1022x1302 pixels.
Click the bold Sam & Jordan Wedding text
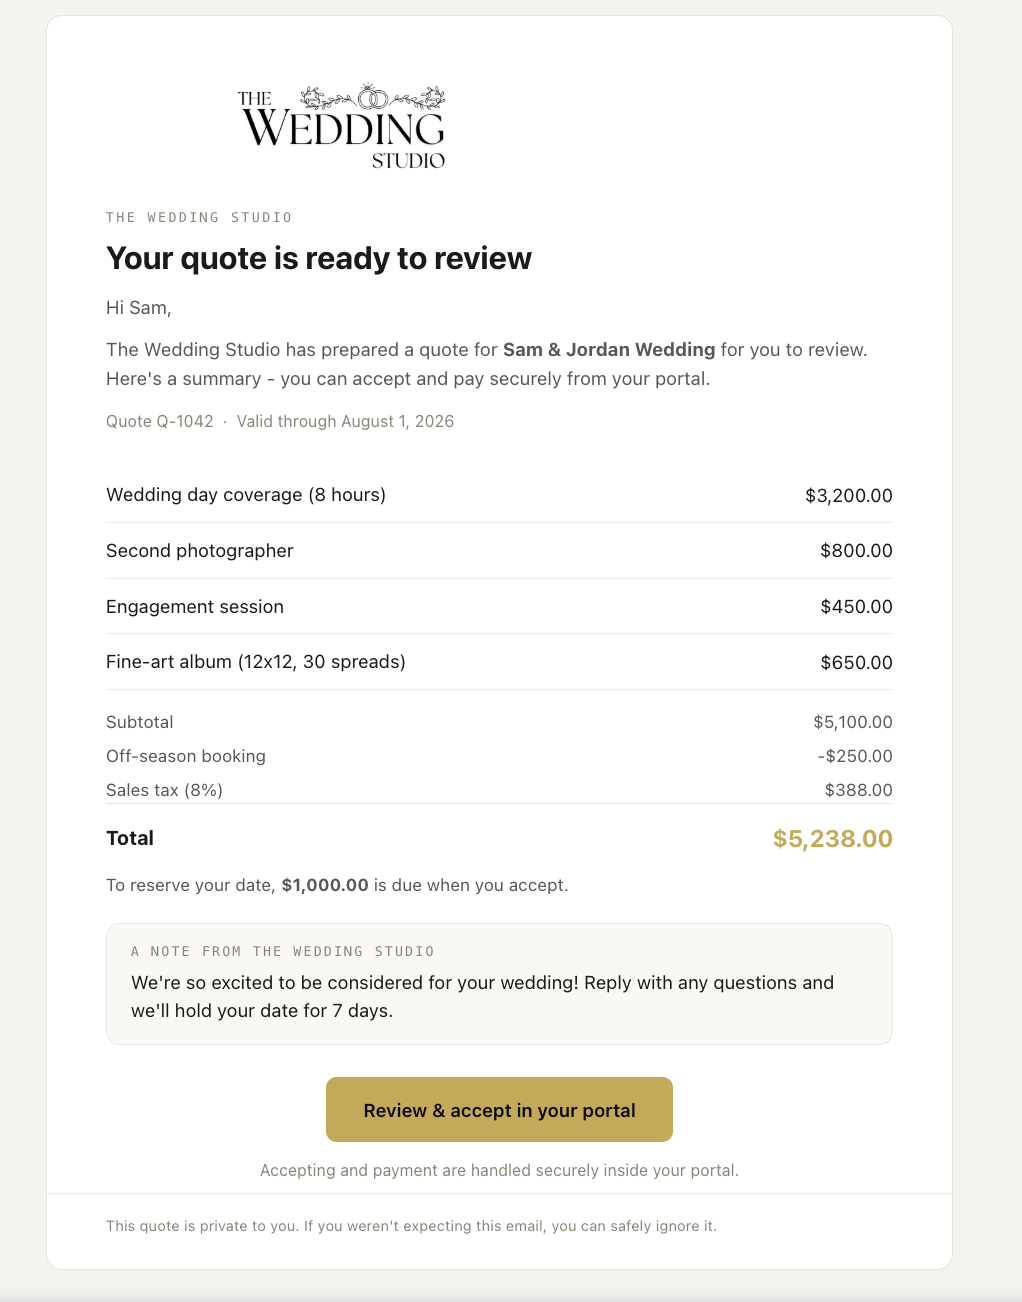pyautogui.click(x=609, y=350)
